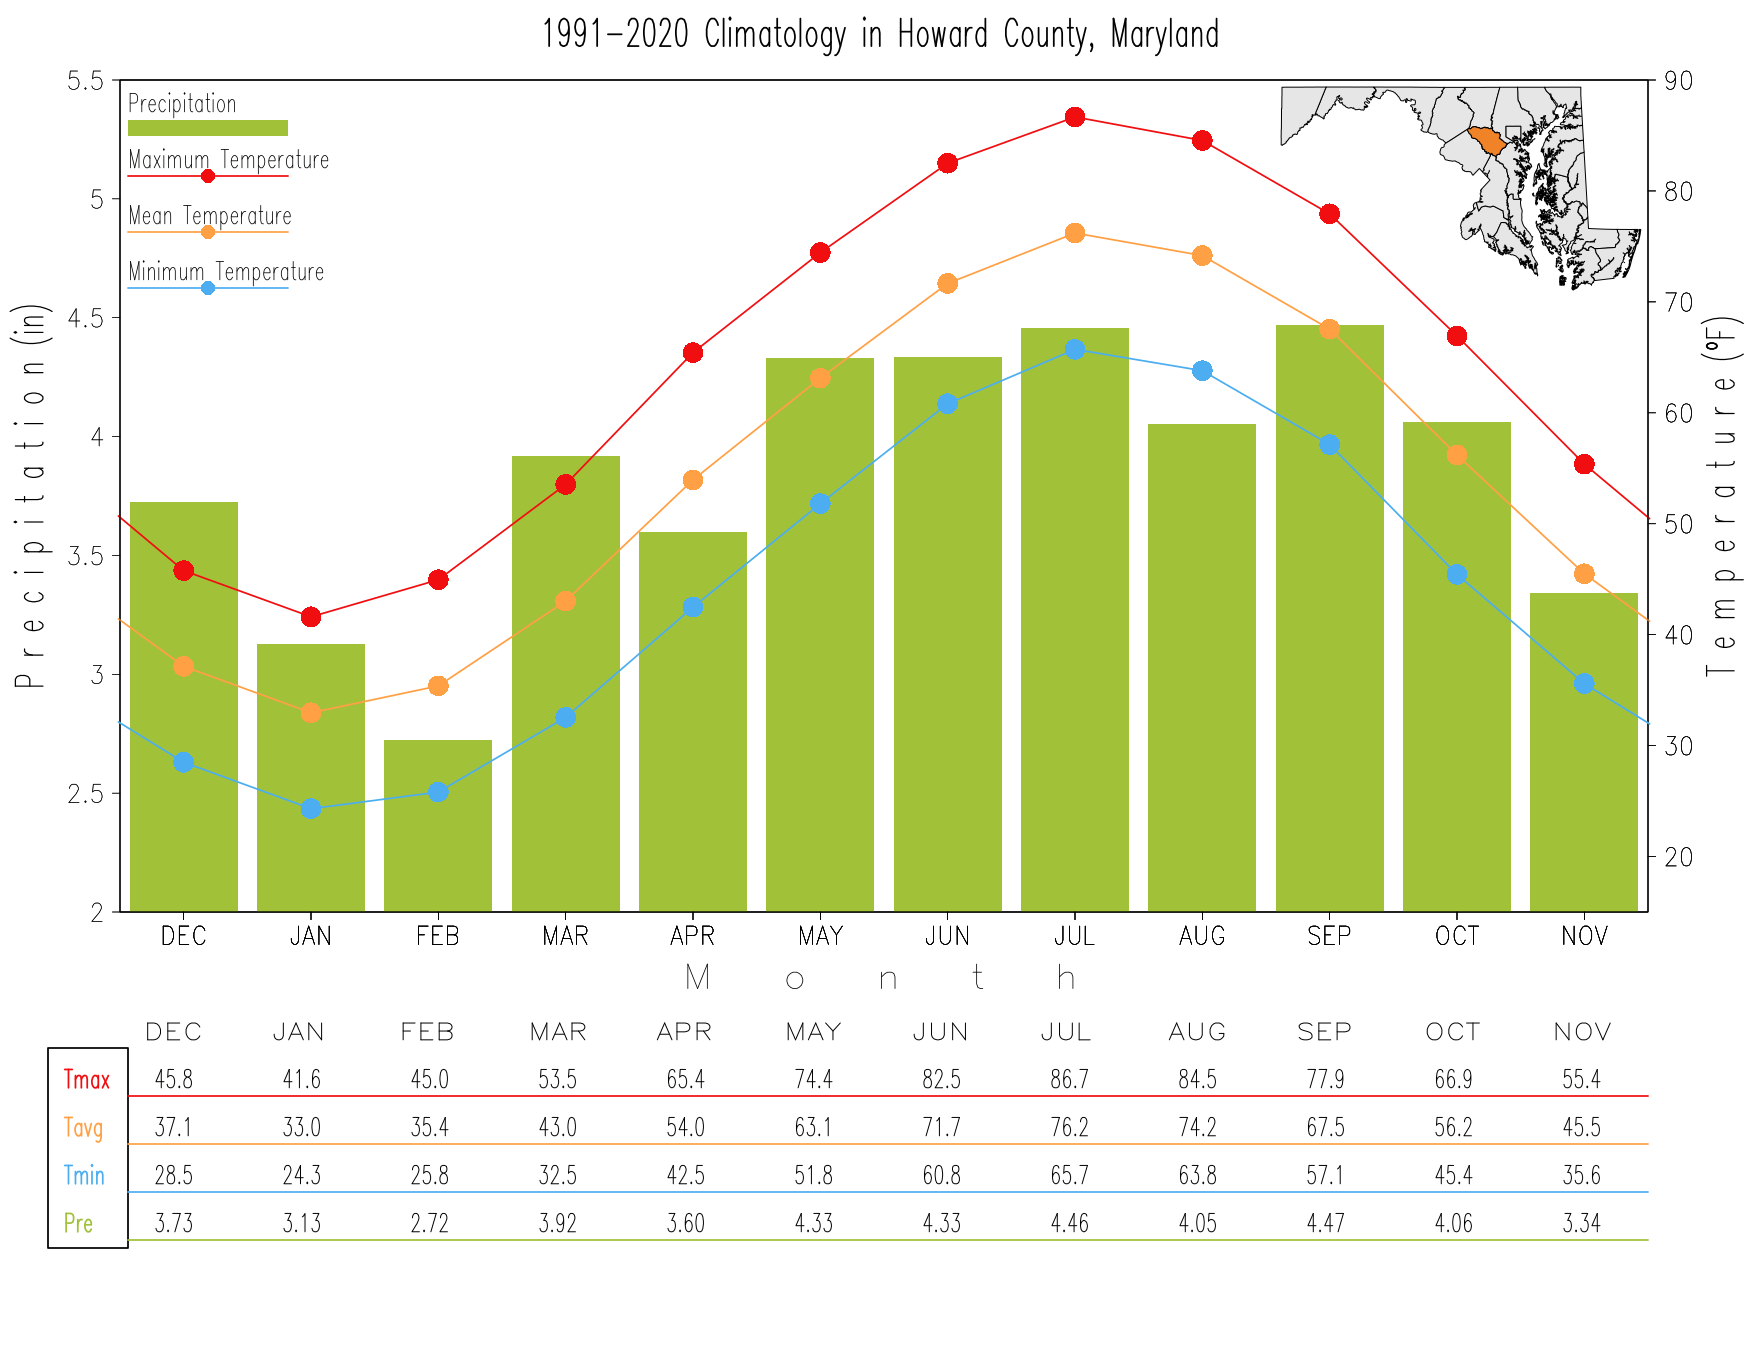The width and height of the screenshot is (1760, 1360).
Task: Click precipitation value '4.05' for August
Action: pyautogui.click(x=1197, y=1224)
